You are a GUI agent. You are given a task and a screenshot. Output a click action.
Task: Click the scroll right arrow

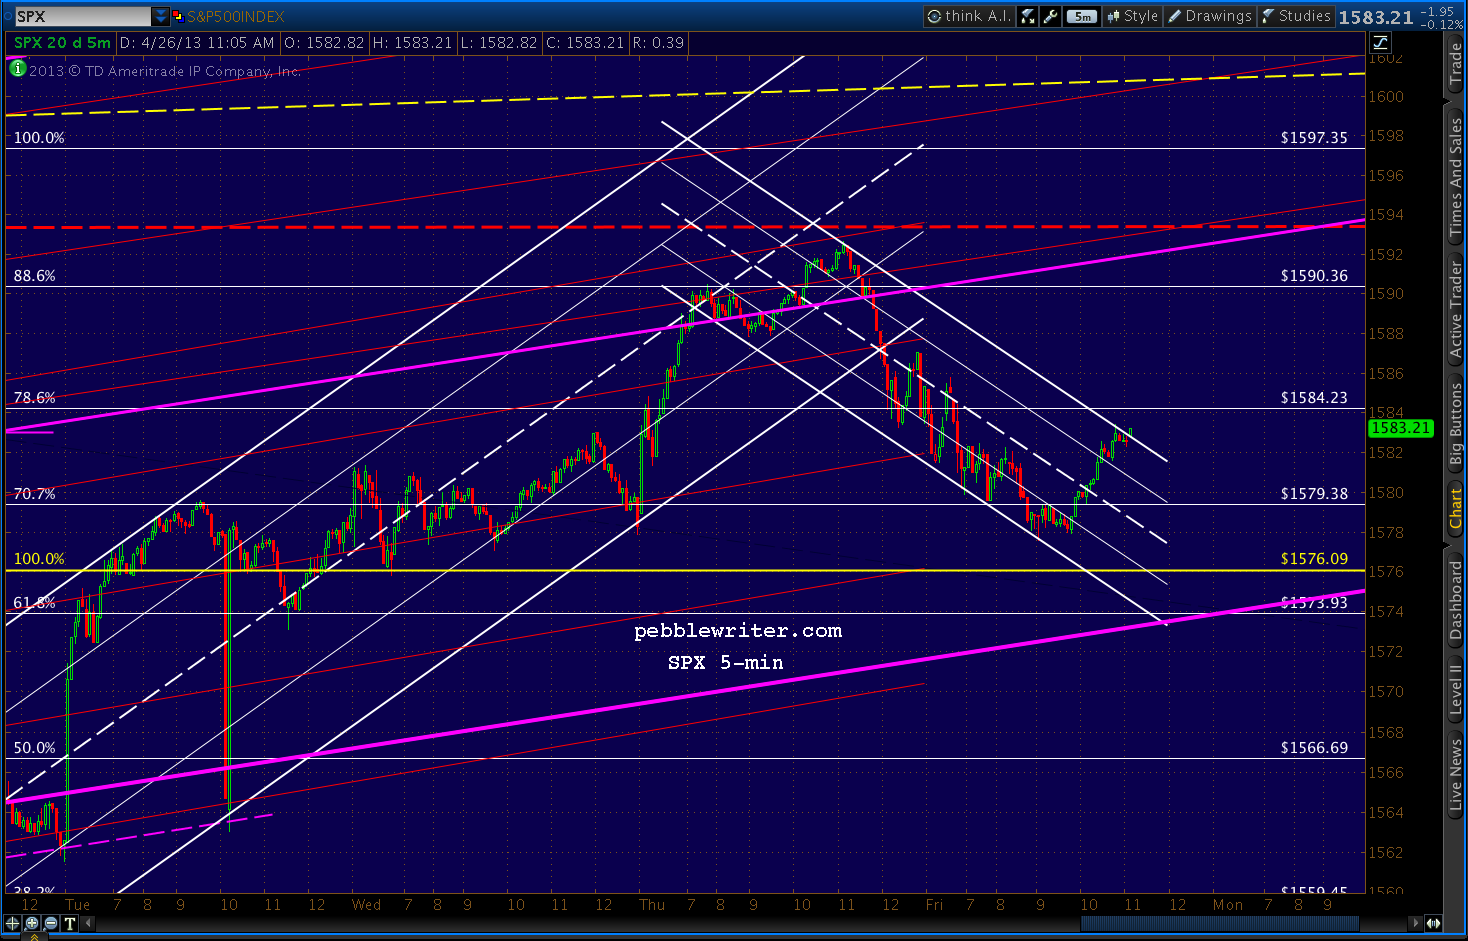(x=1414, y=923)
